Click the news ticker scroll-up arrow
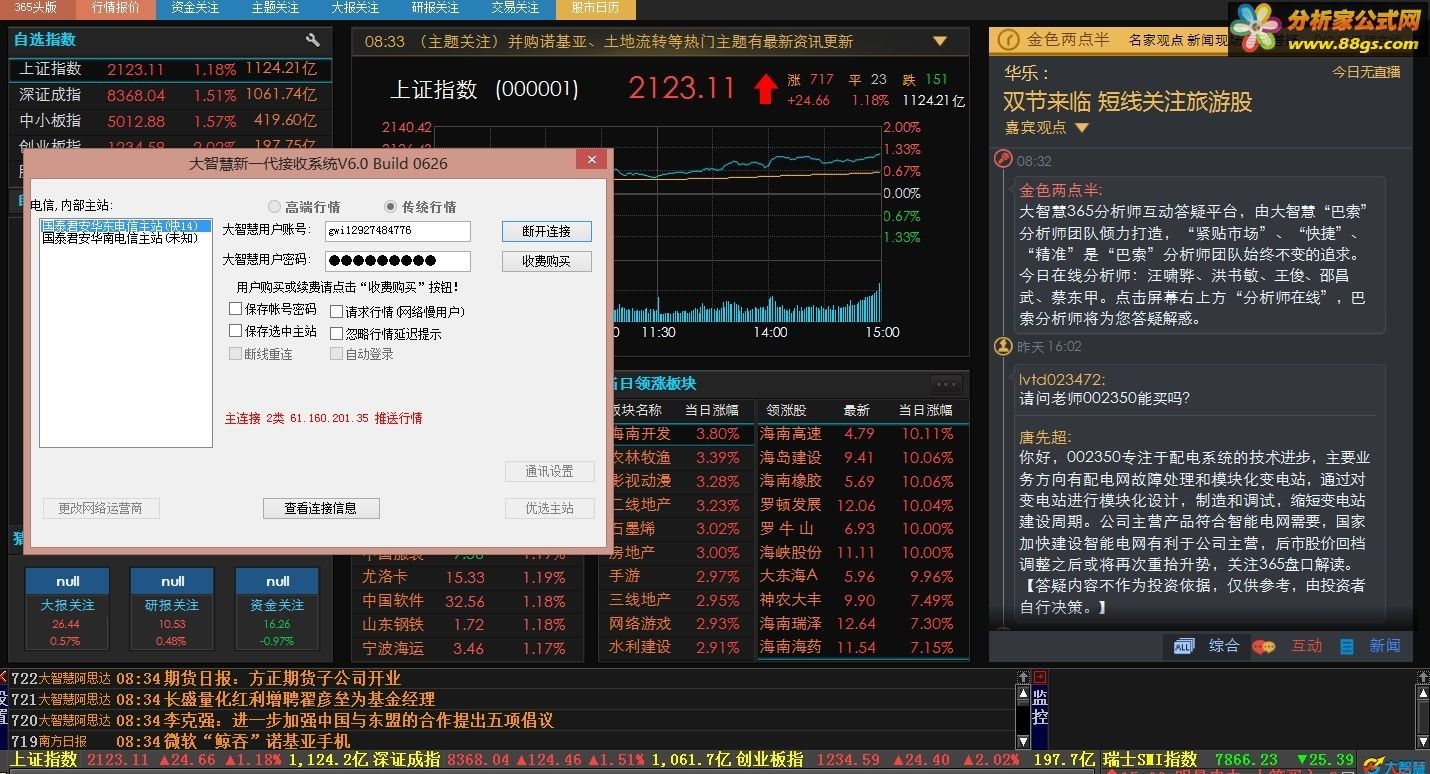Screen dimensions: 1430x774 [x=1022, y=691]
